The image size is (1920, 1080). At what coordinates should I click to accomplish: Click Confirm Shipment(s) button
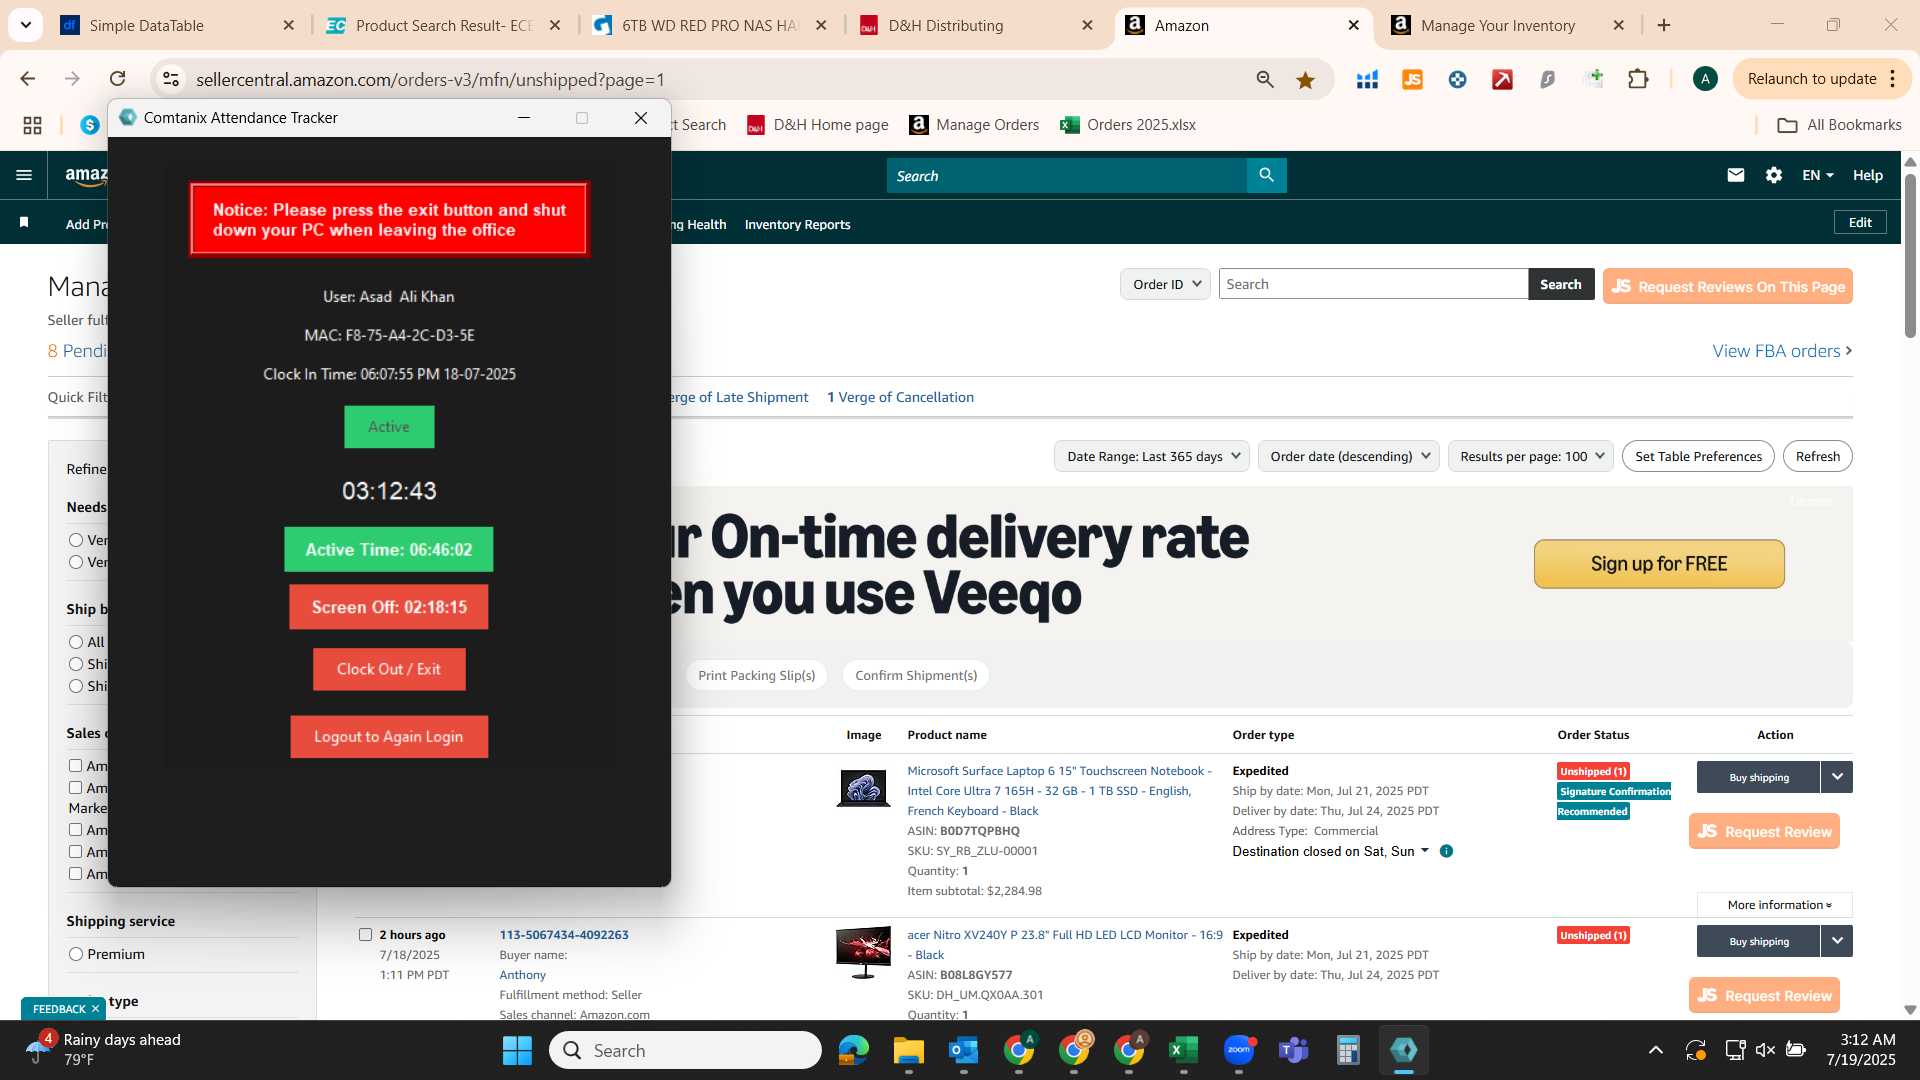click(x=916, y=675)
